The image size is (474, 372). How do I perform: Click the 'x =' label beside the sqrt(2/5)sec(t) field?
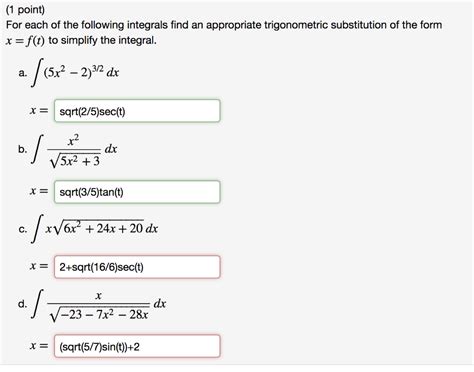[39, 111]
